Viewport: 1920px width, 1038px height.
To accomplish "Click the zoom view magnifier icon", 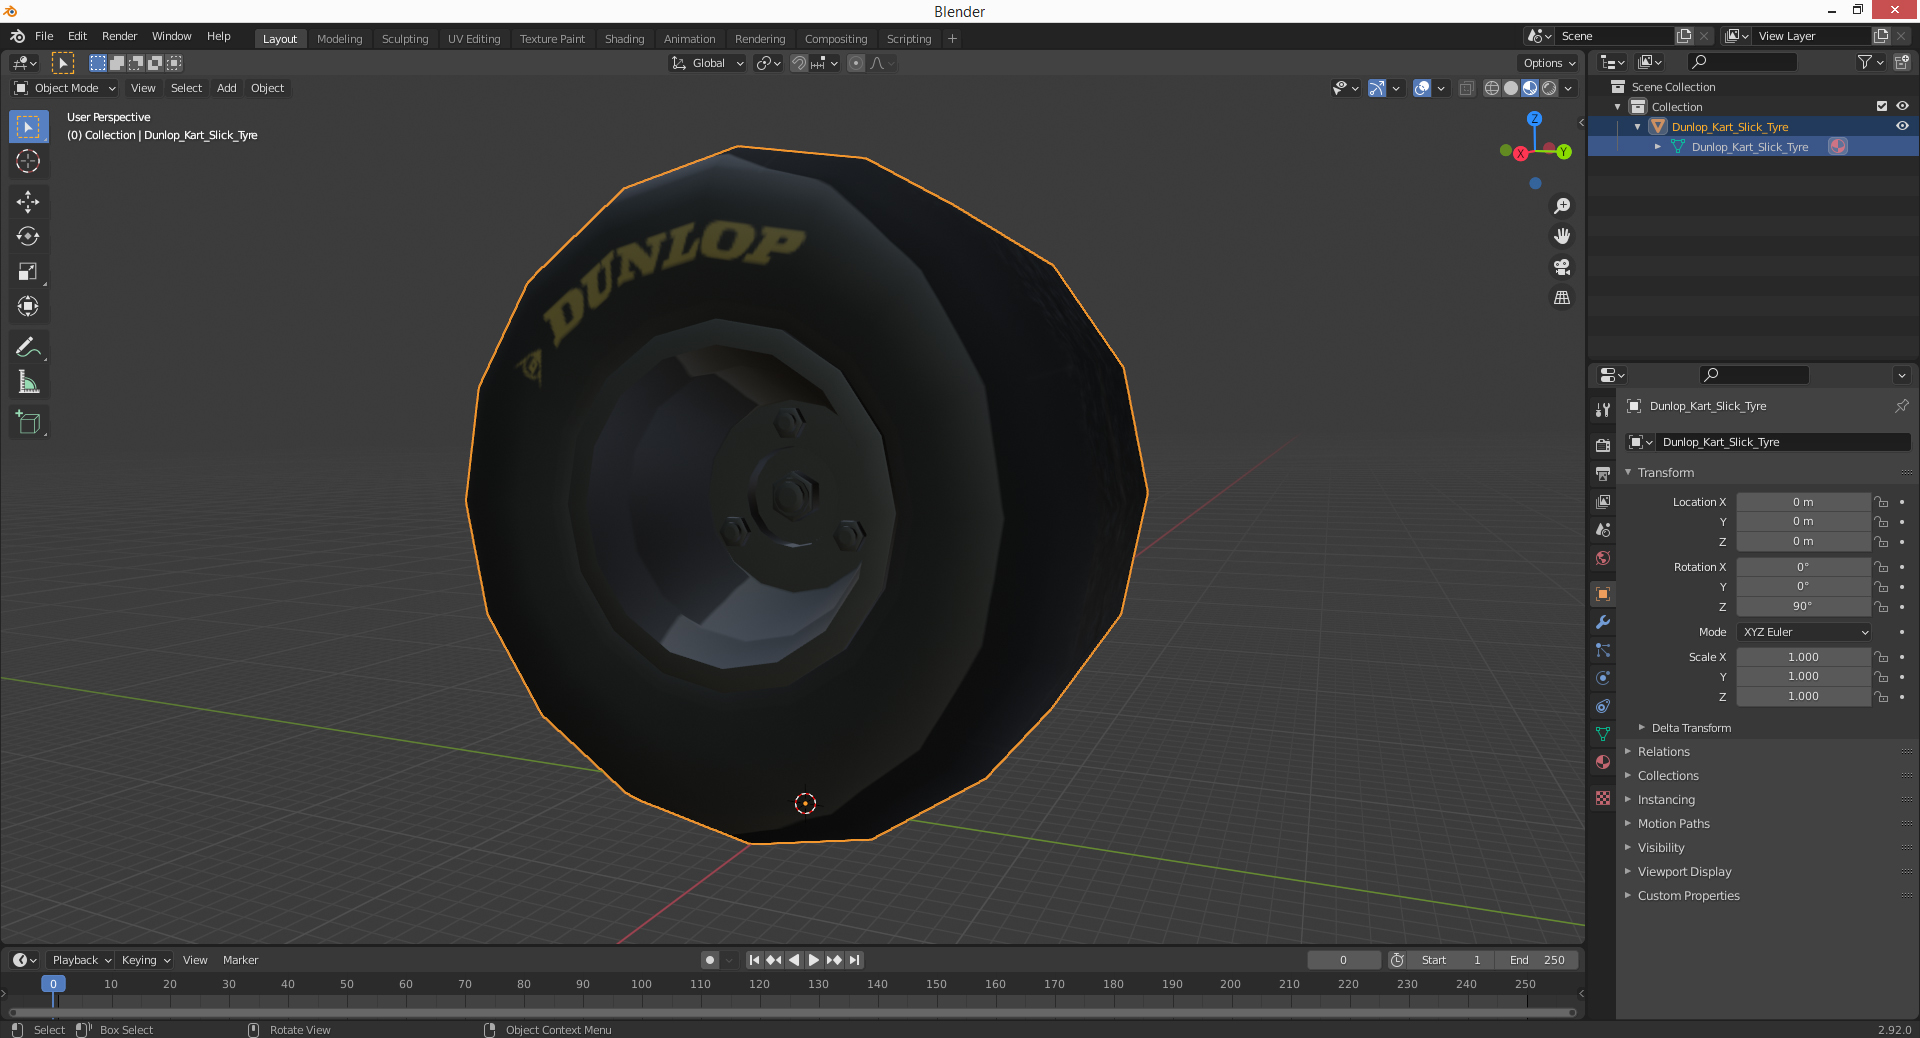I will (1562, 206).
